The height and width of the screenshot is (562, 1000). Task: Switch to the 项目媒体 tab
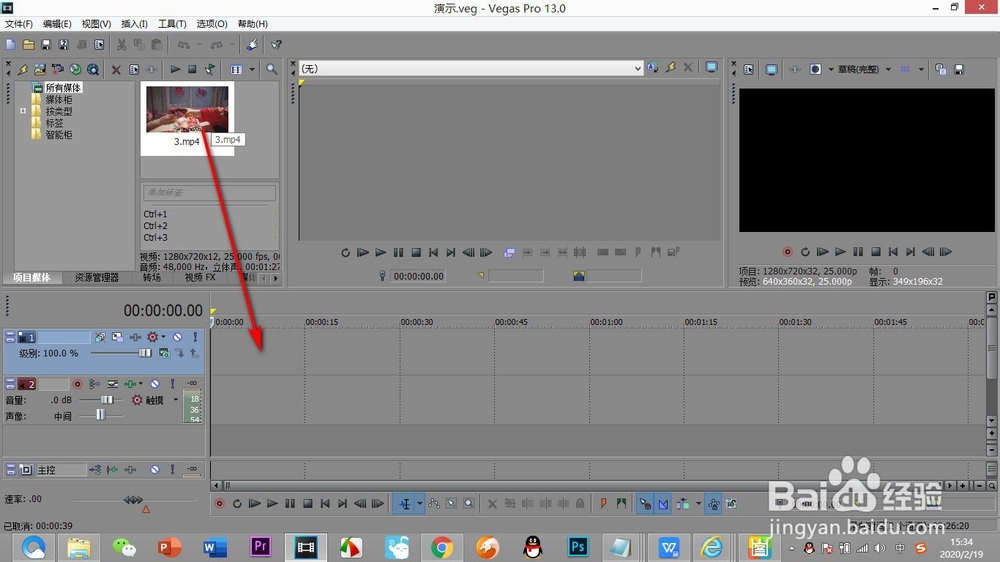(x=32, y=277)
